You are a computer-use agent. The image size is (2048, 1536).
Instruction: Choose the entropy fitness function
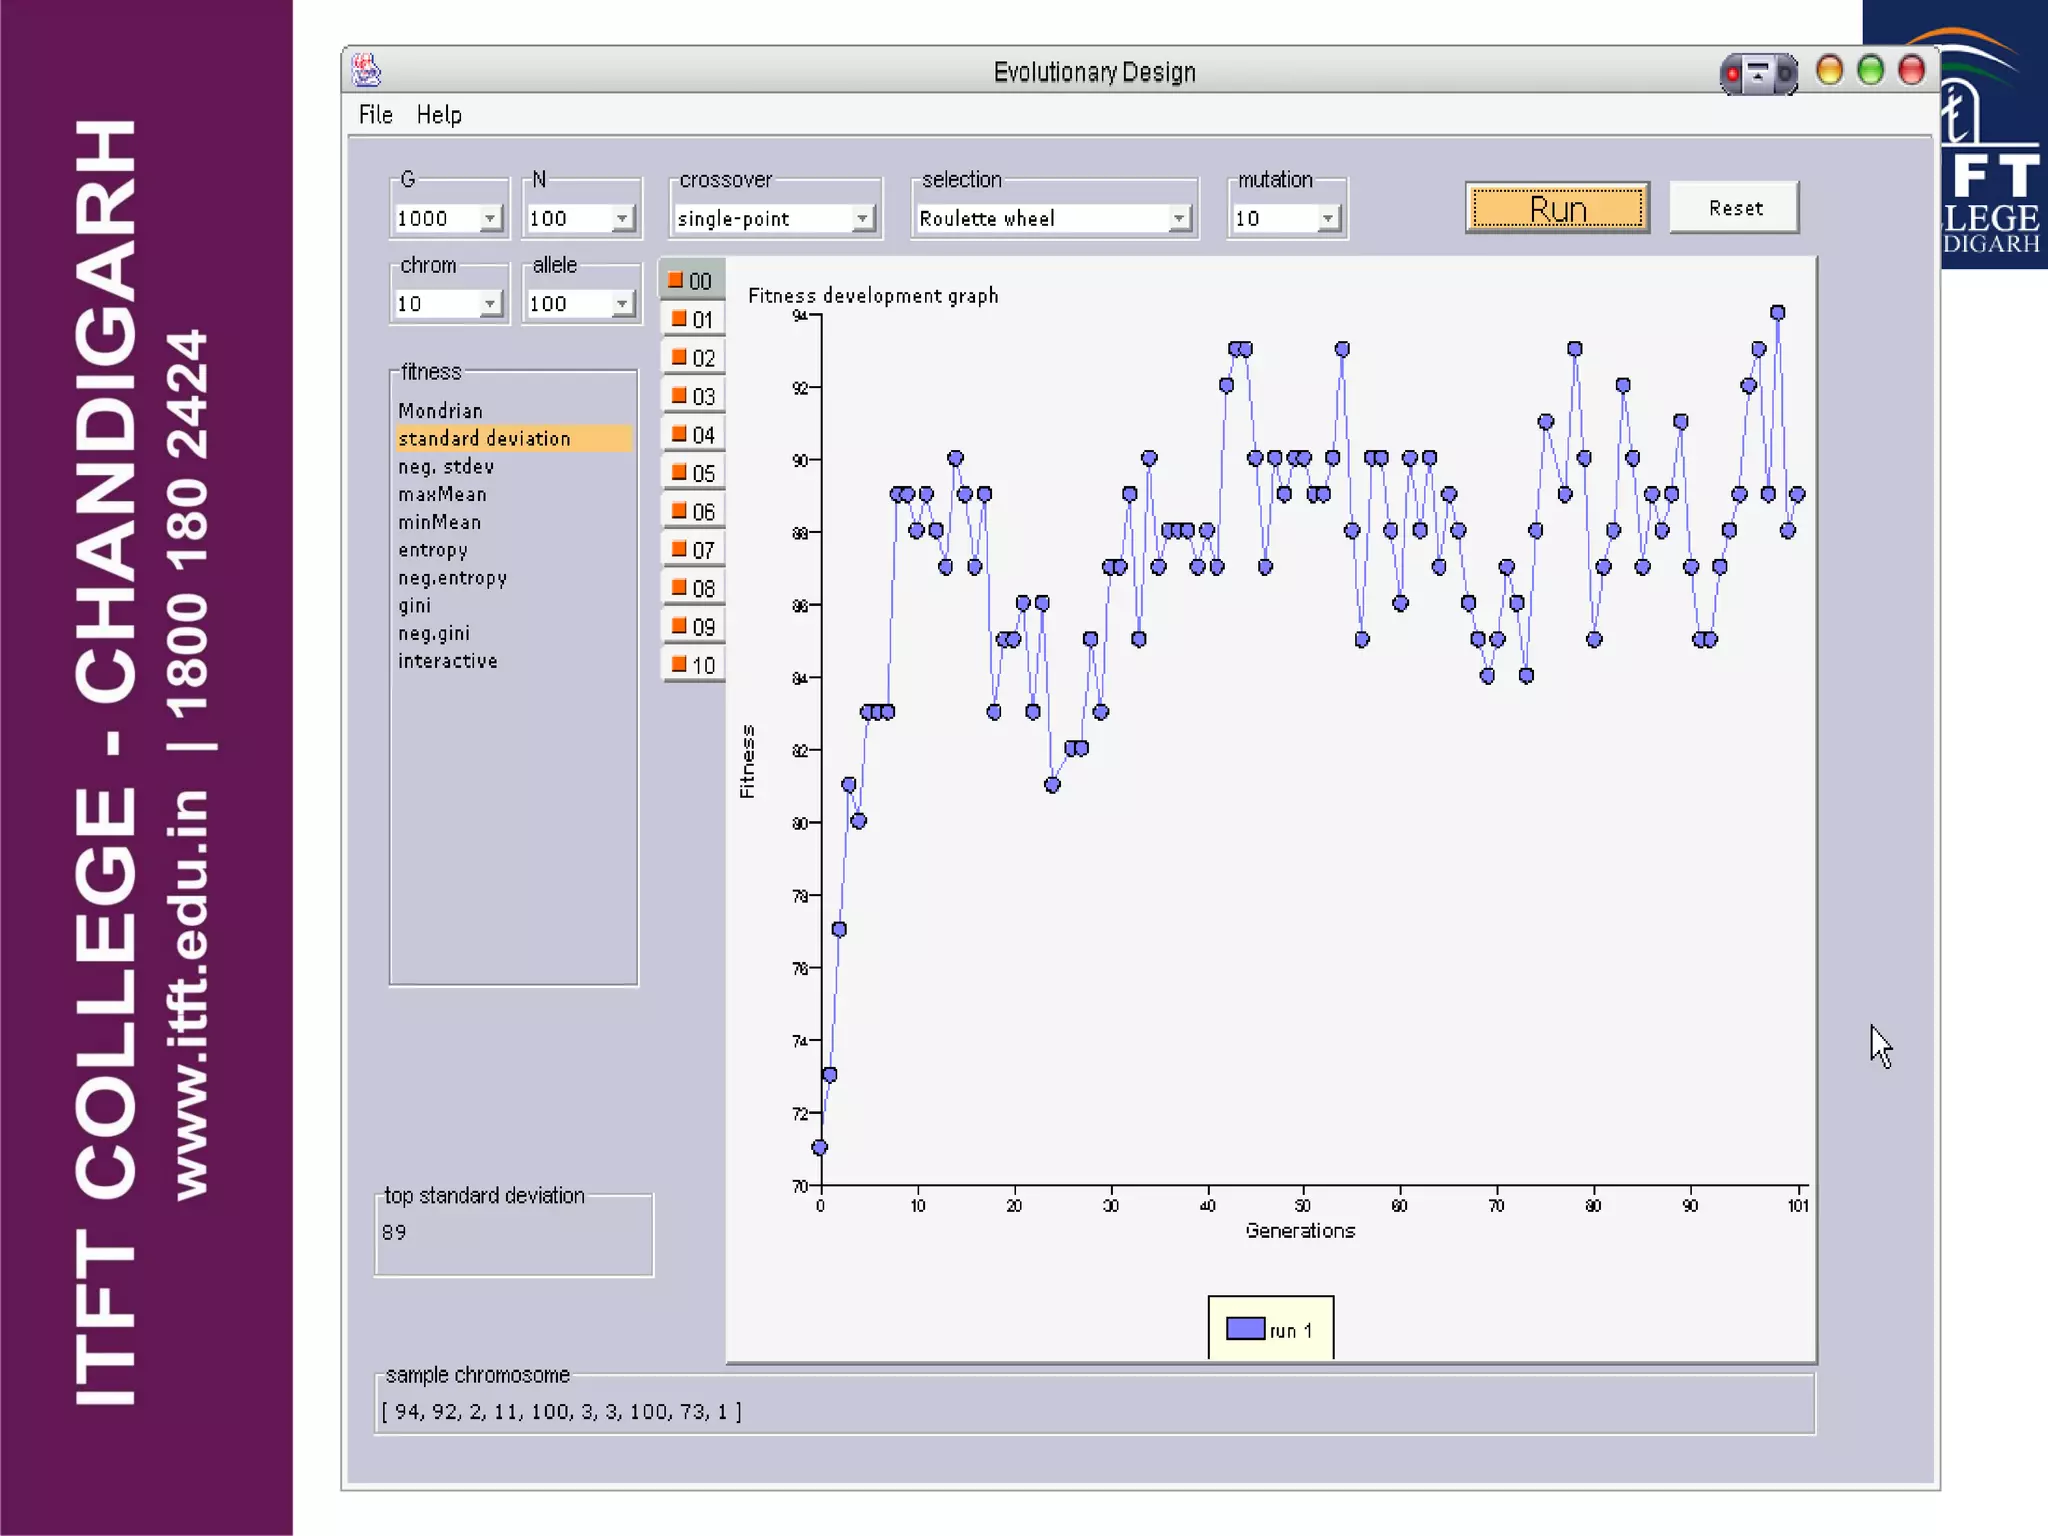[x=432, y=550]
